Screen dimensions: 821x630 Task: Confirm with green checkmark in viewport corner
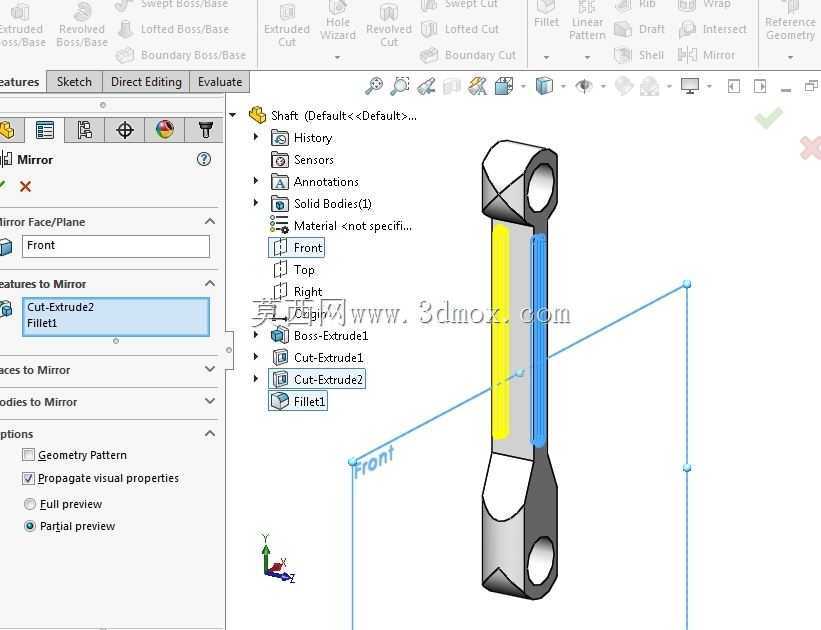(768, 118)
